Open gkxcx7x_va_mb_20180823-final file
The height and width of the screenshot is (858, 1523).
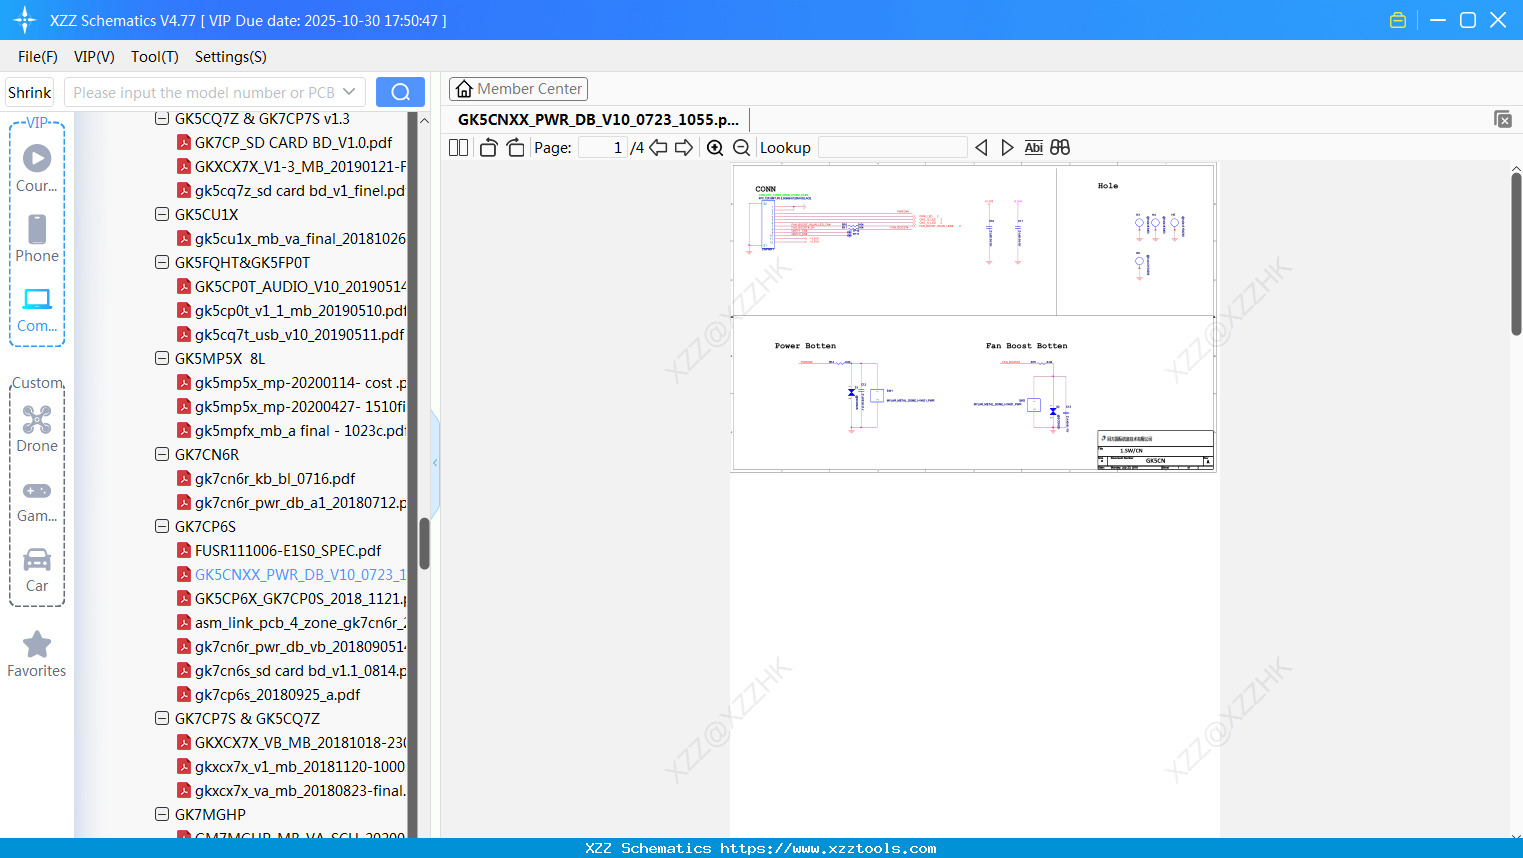(291, 791)
